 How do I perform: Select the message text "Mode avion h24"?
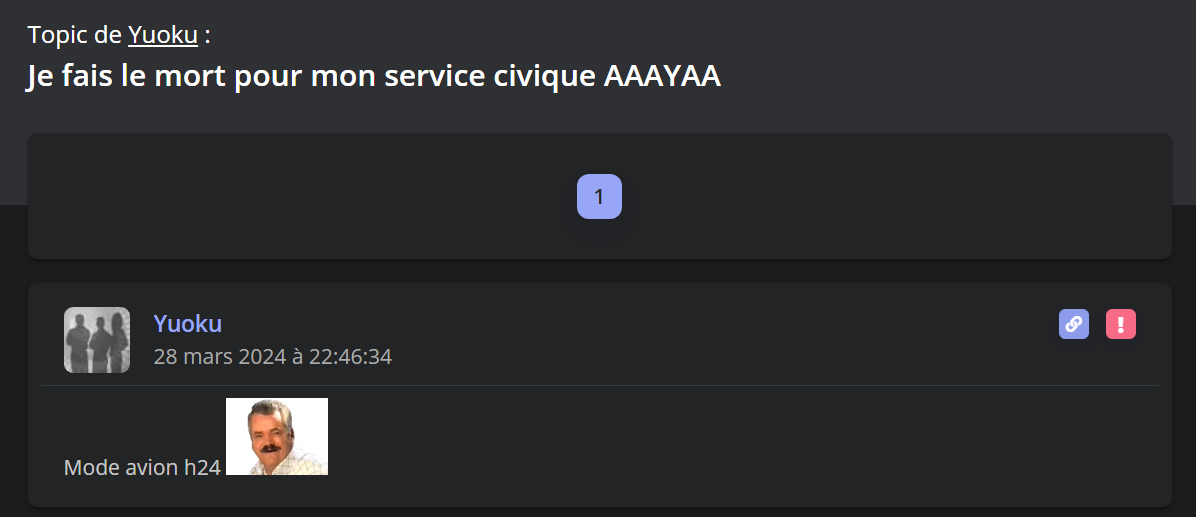coord(142,467)
